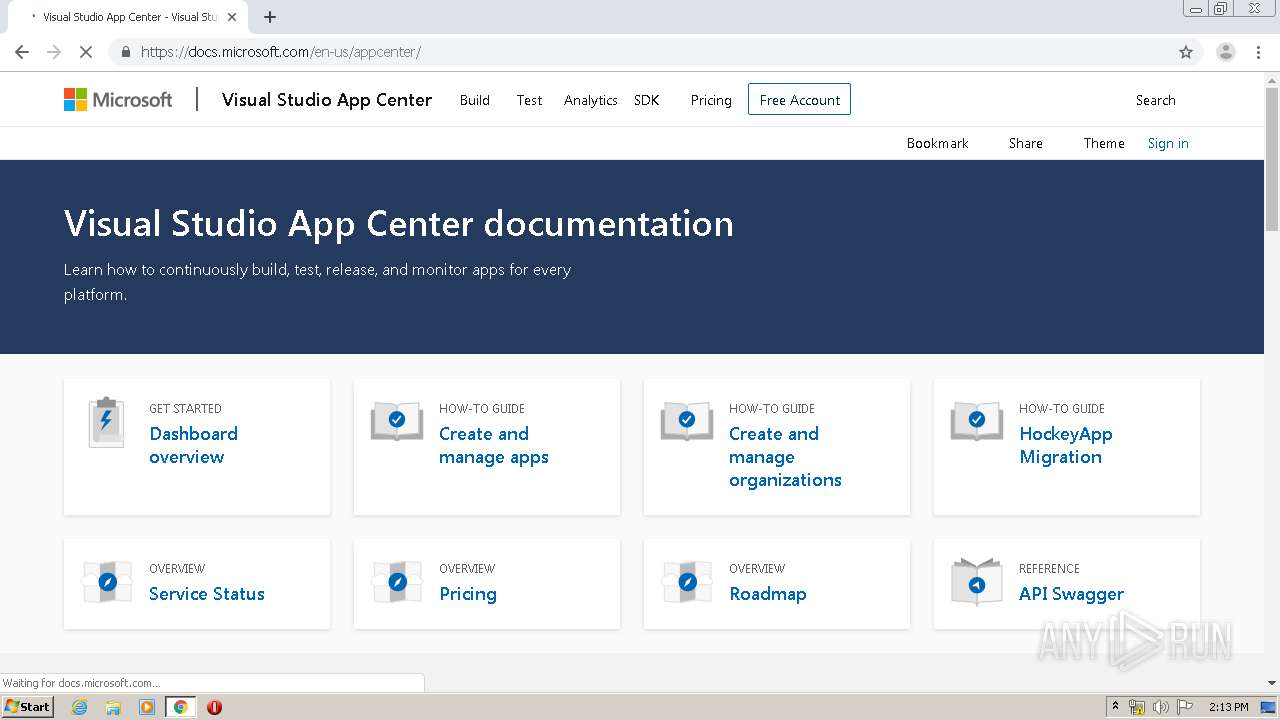Open the Build menu item
The height and width of the screenshot is (720, 1280).
click(475, 100)
